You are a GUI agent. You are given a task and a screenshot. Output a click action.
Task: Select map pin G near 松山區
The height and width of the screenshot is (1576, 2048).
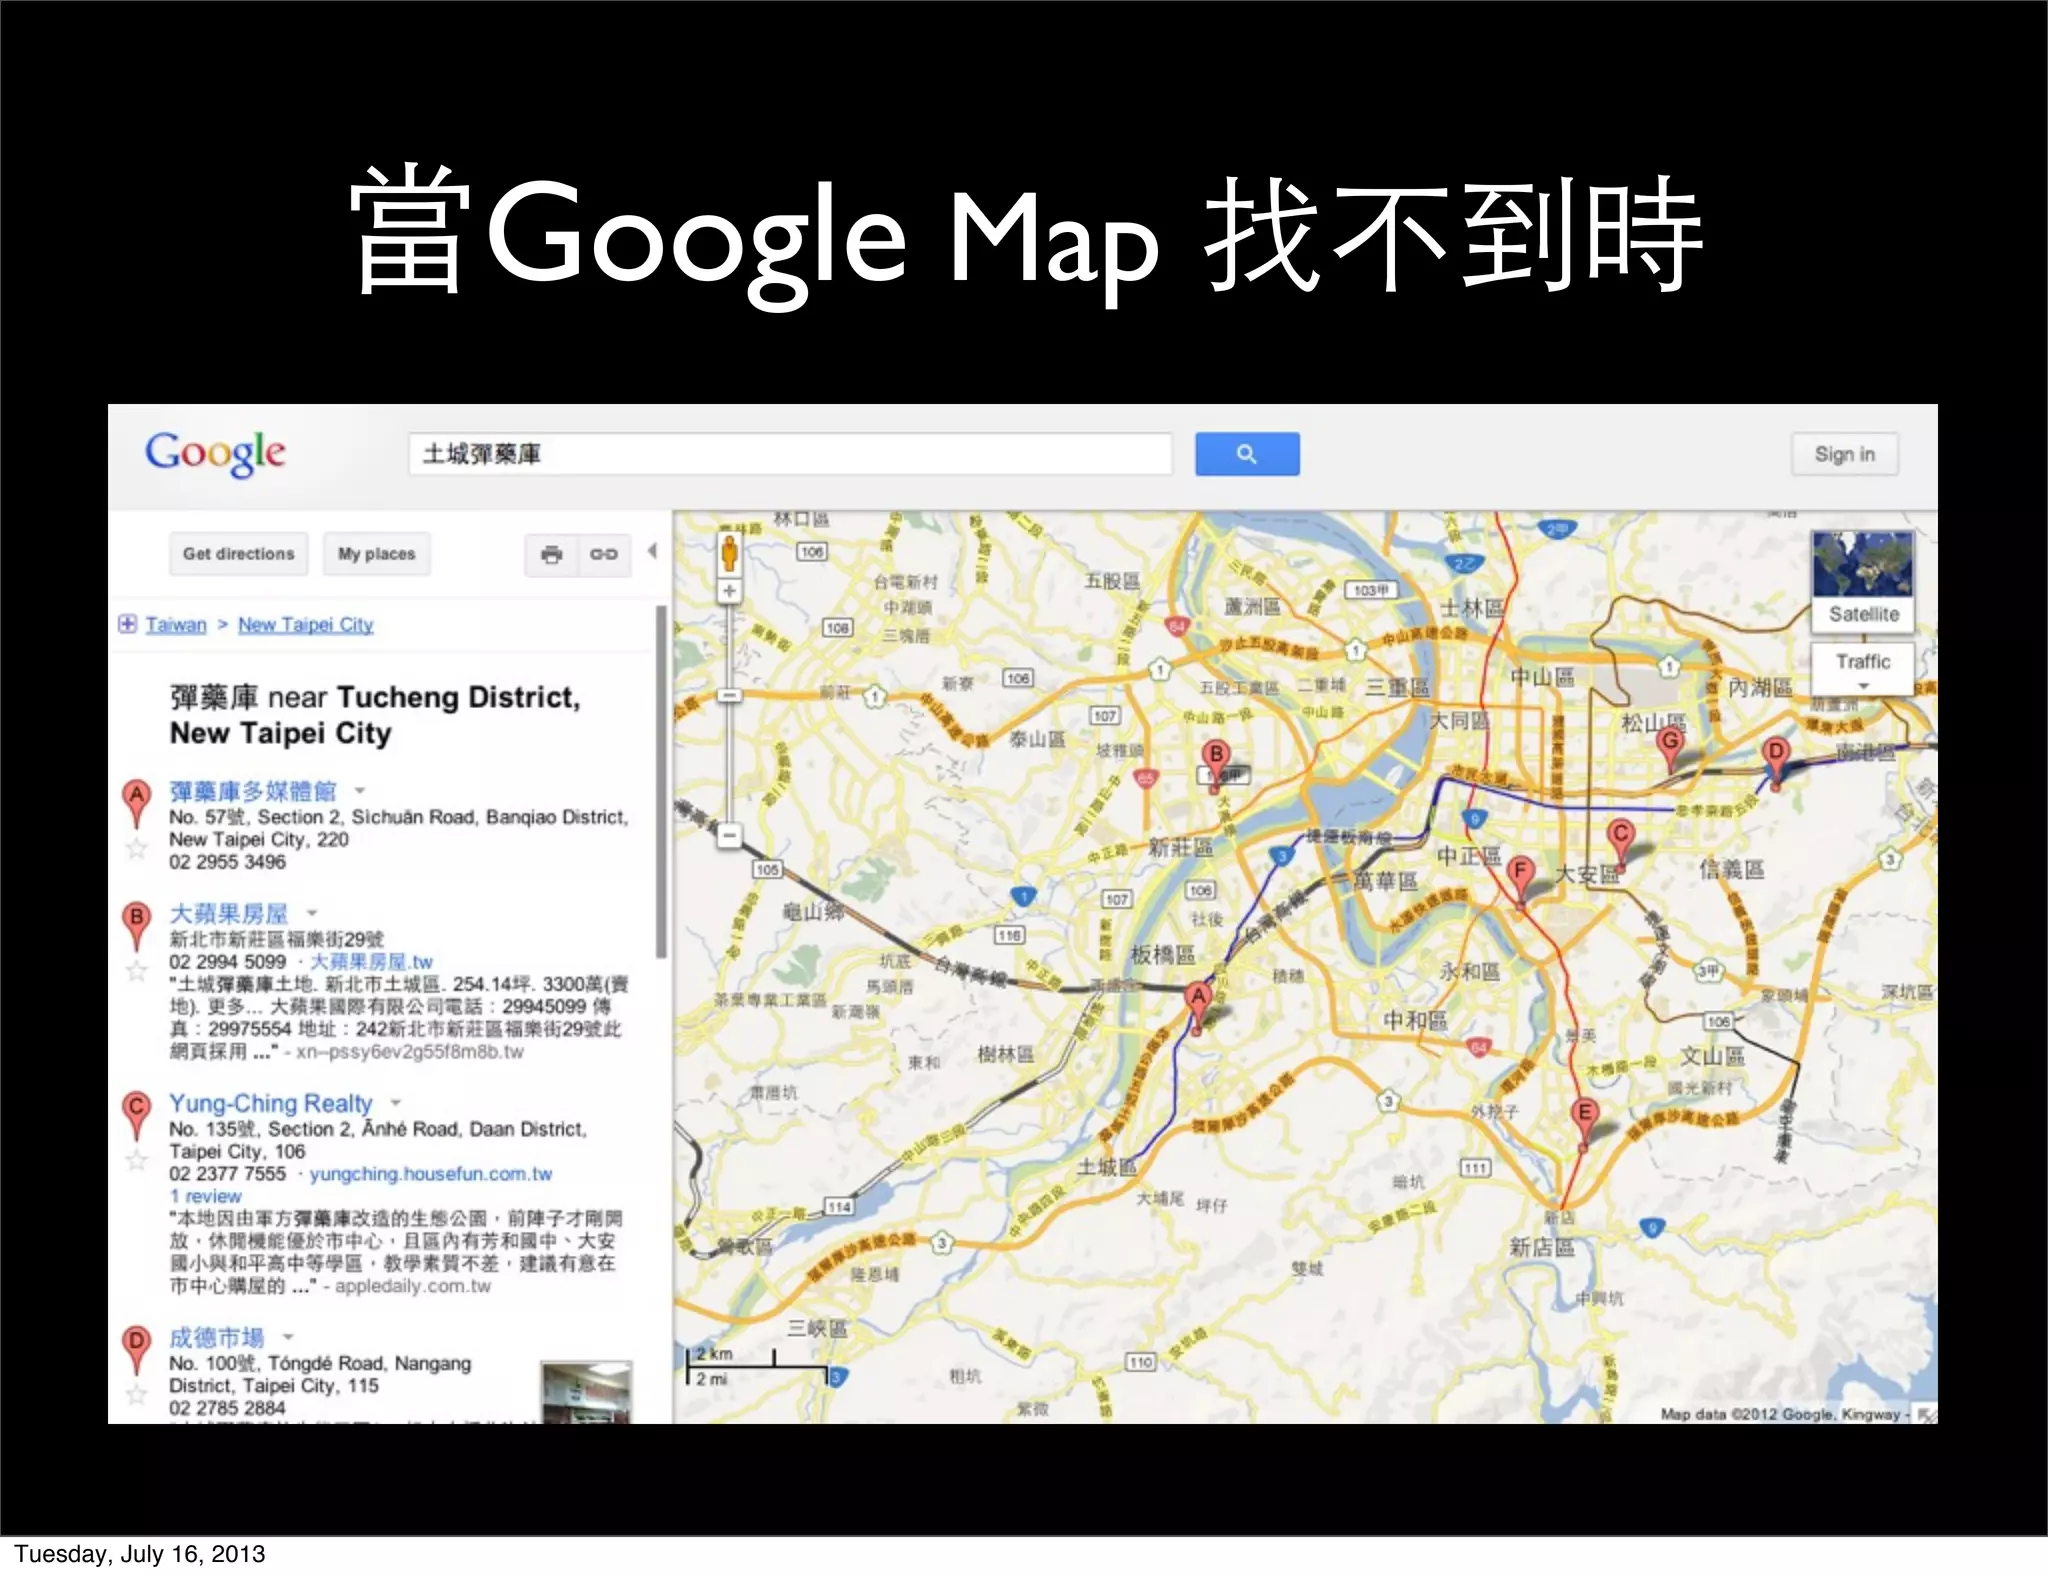1670,752
